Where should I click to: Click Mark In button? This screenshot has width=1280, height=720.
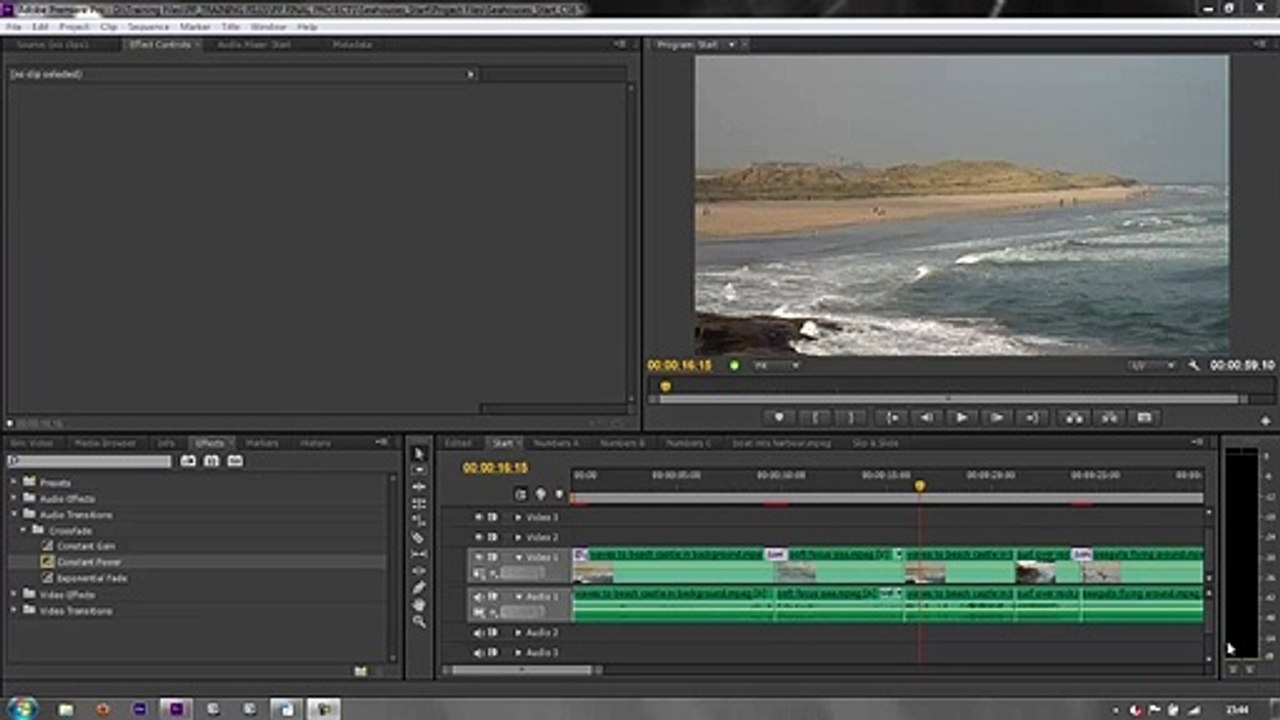coord(816,418)
